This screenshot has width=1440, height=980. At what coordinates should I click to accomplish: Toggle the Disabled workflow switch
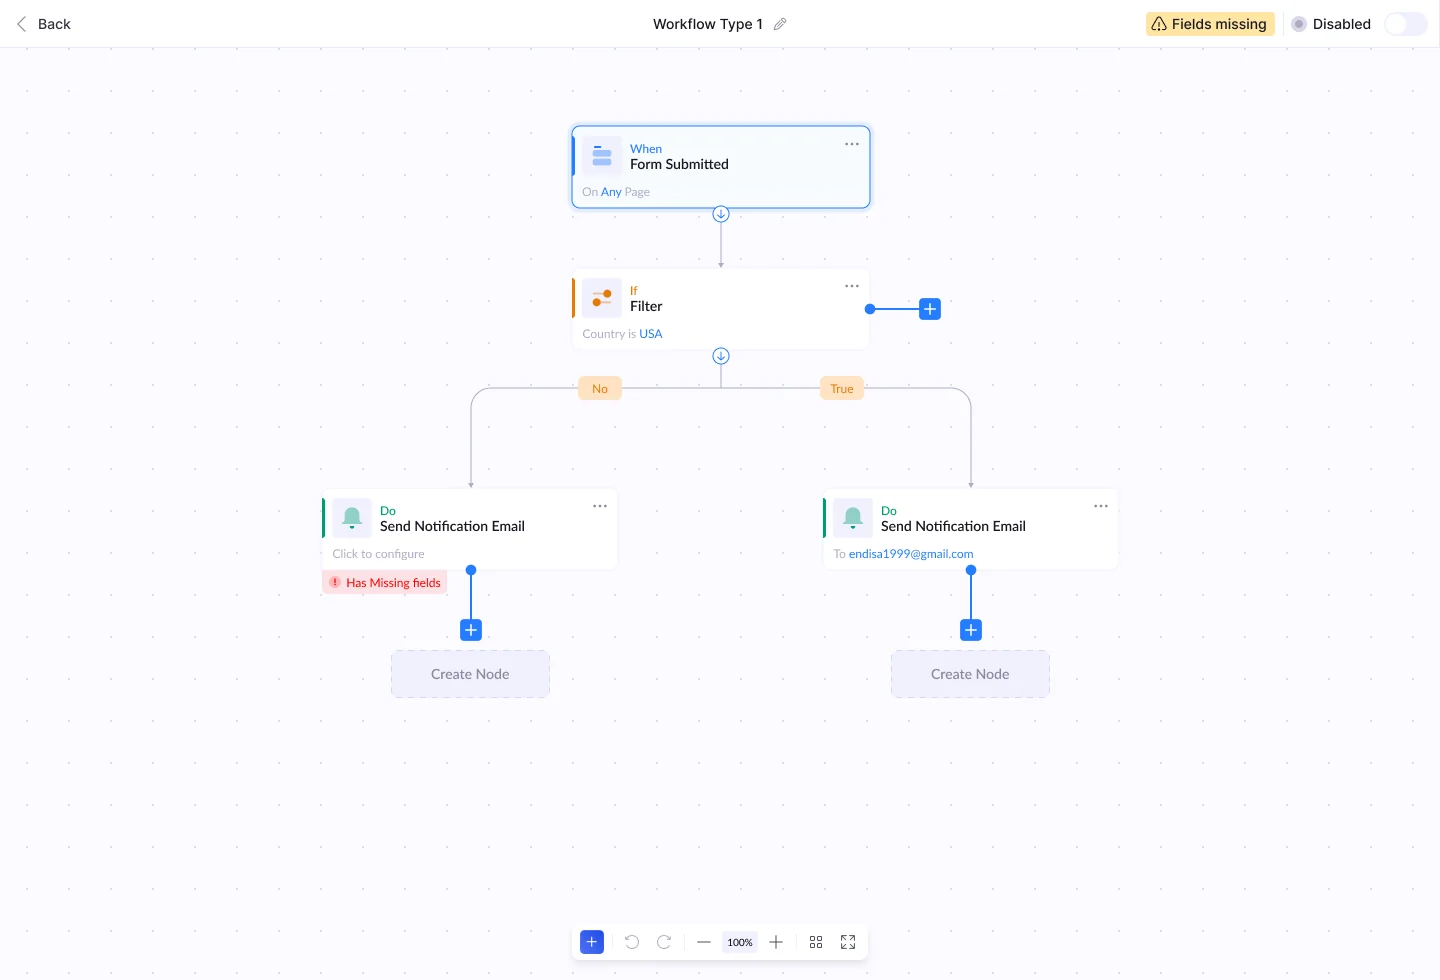1406,24
